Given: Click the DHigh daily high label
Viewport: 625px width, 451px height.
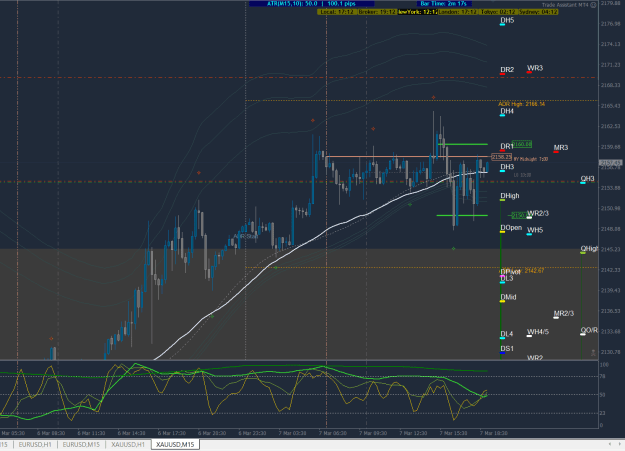Looking at the screenshot, I should (x=510, y=196).
